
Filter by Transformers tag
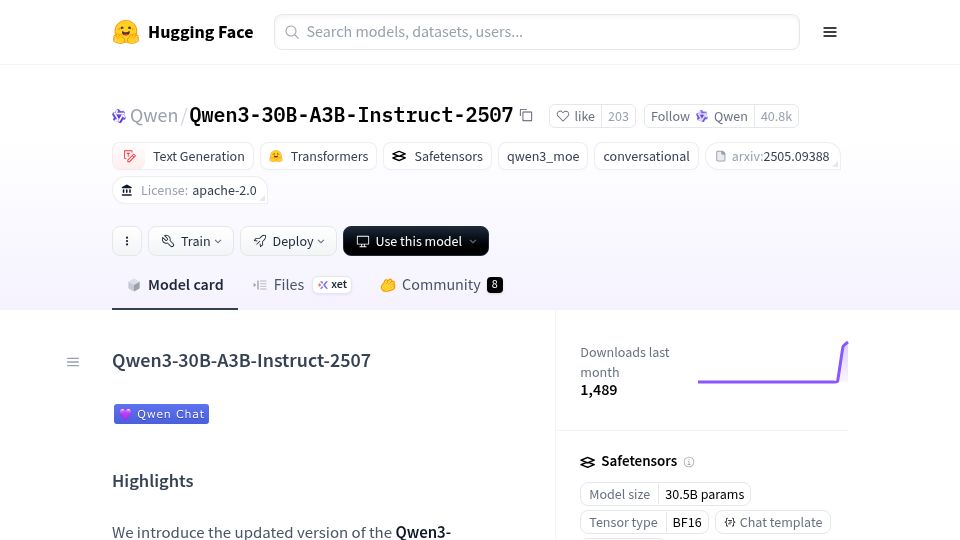pyautogui.click(x=318, y=156)
